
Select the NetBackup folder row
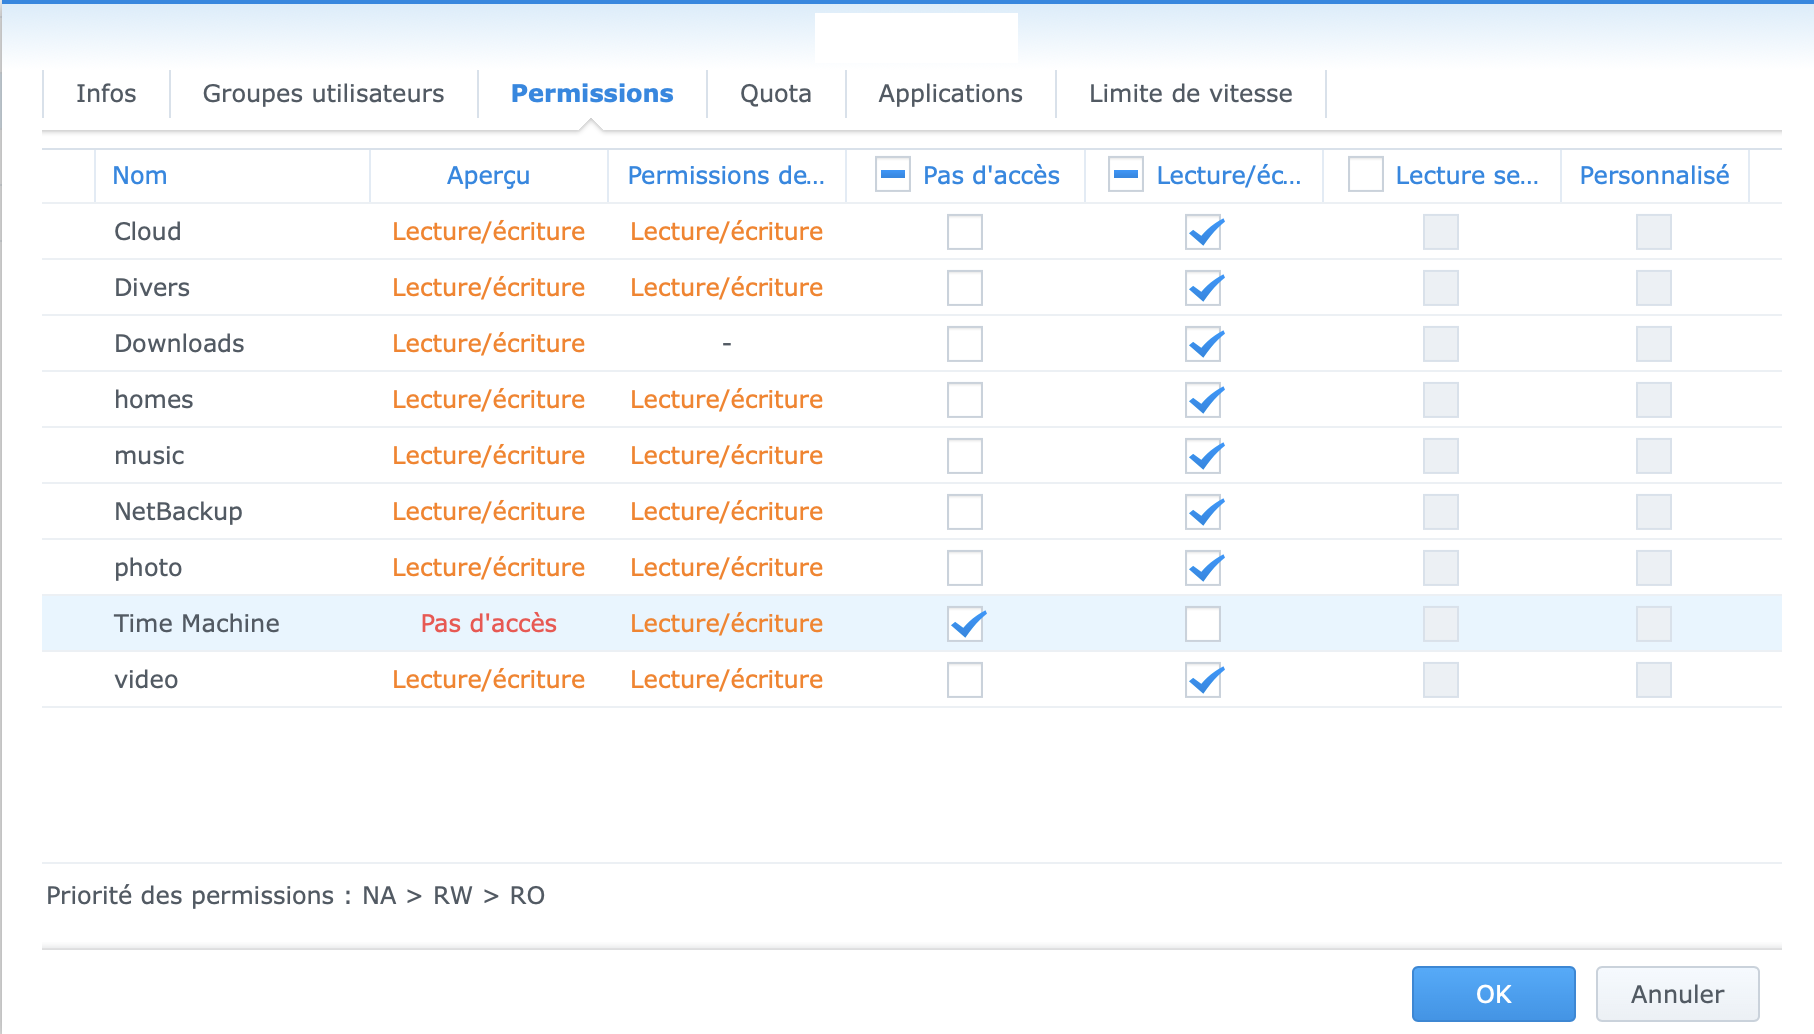coord(178,512)
